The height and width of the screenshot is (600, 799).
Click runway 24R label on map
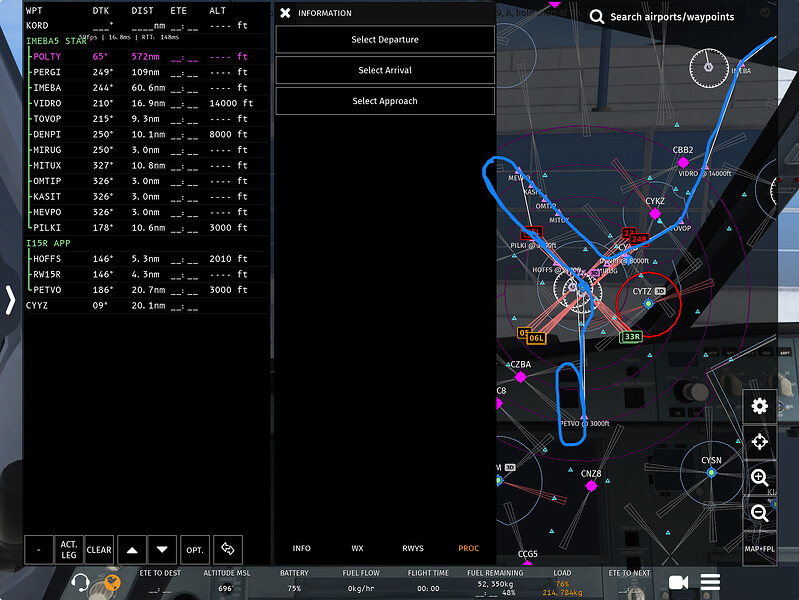pos(639,239)
